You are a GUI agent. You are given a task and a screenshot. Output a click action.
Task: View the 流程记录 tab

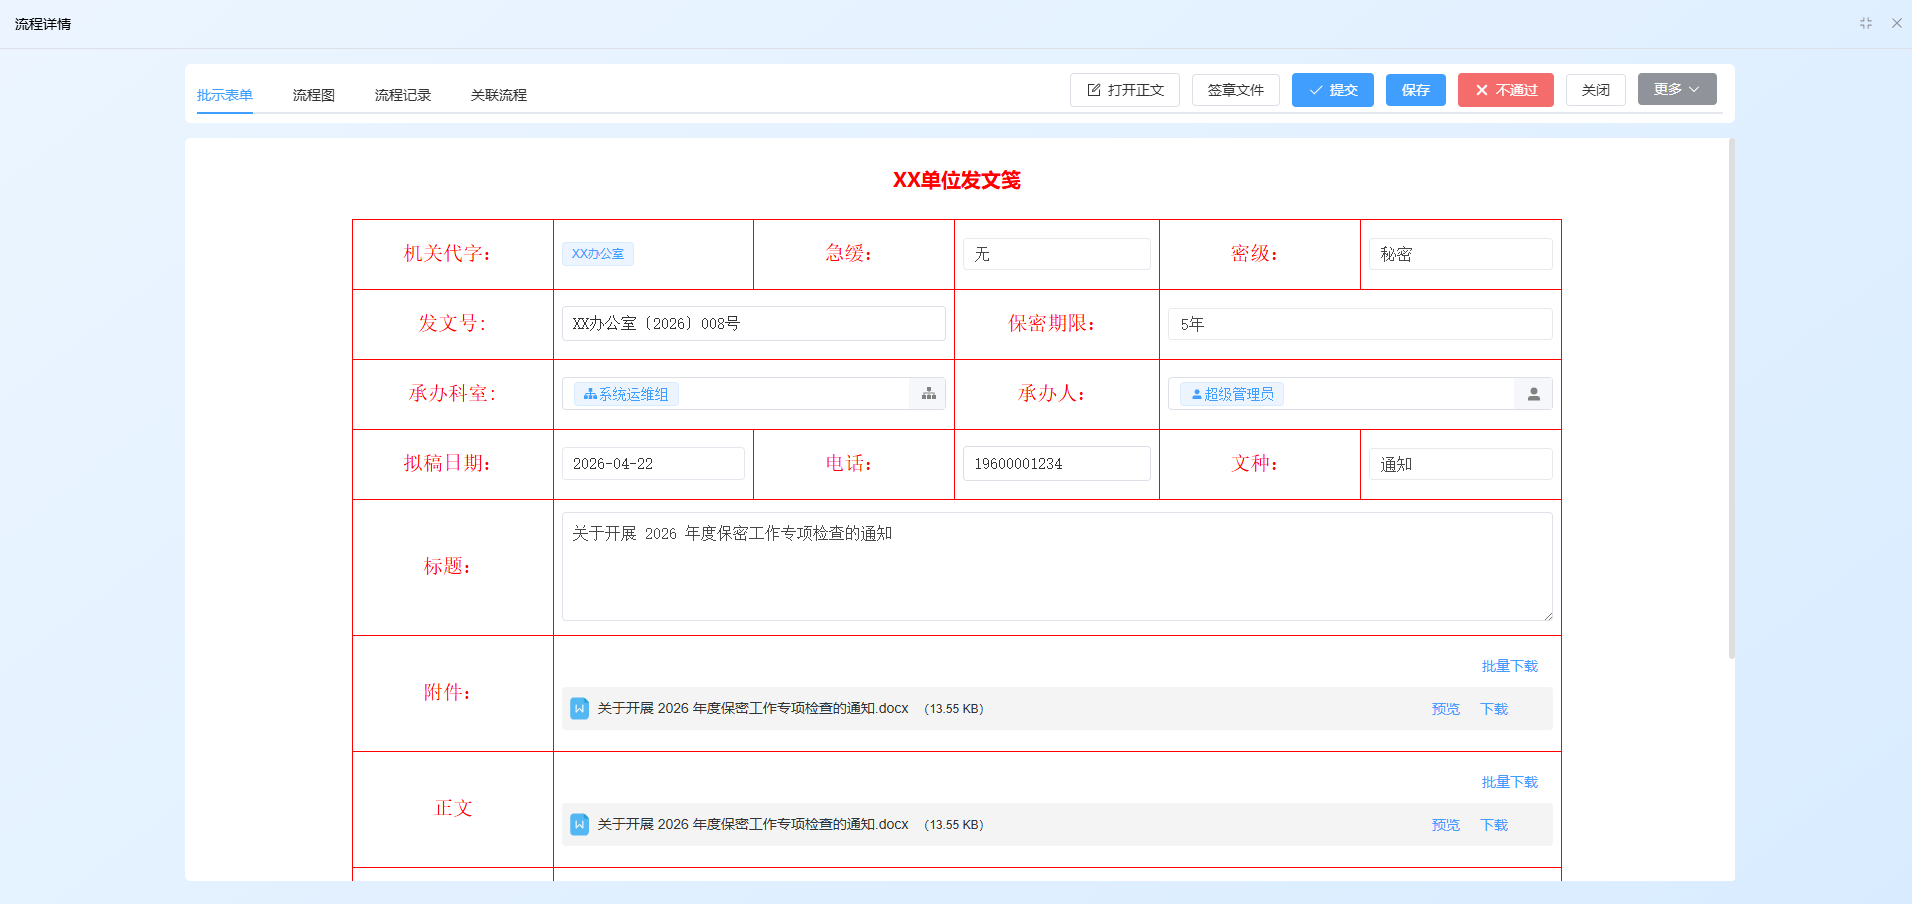pyautogui.click(x=403, y=95)
